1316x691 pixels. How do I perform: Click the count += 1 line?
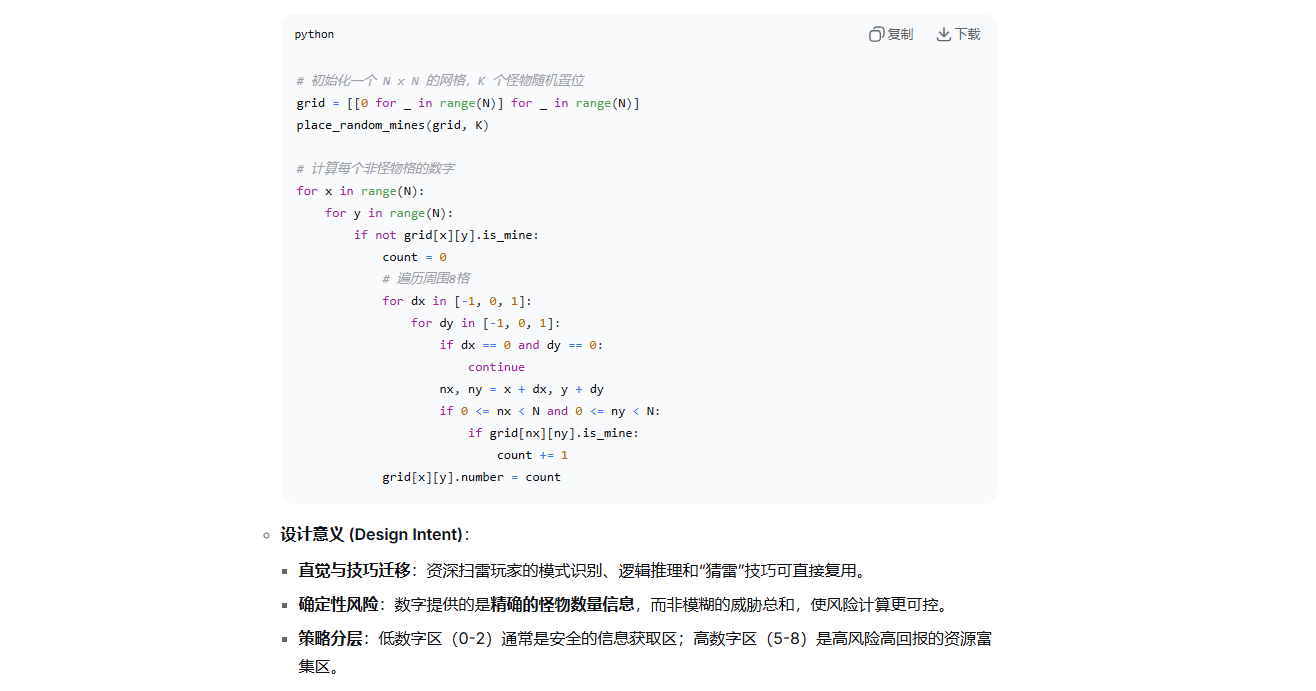click(532, 454)
